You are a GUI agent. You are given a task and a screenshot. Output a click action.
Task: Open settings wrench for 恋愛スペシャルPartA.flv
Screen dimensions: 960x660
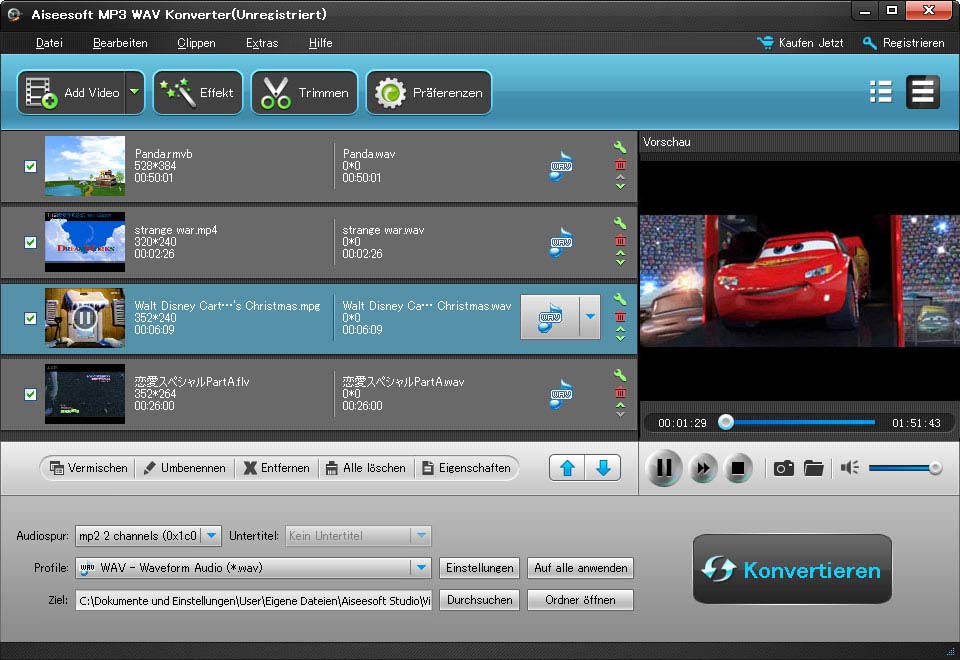pyautogui.click(x=620, y=375)
